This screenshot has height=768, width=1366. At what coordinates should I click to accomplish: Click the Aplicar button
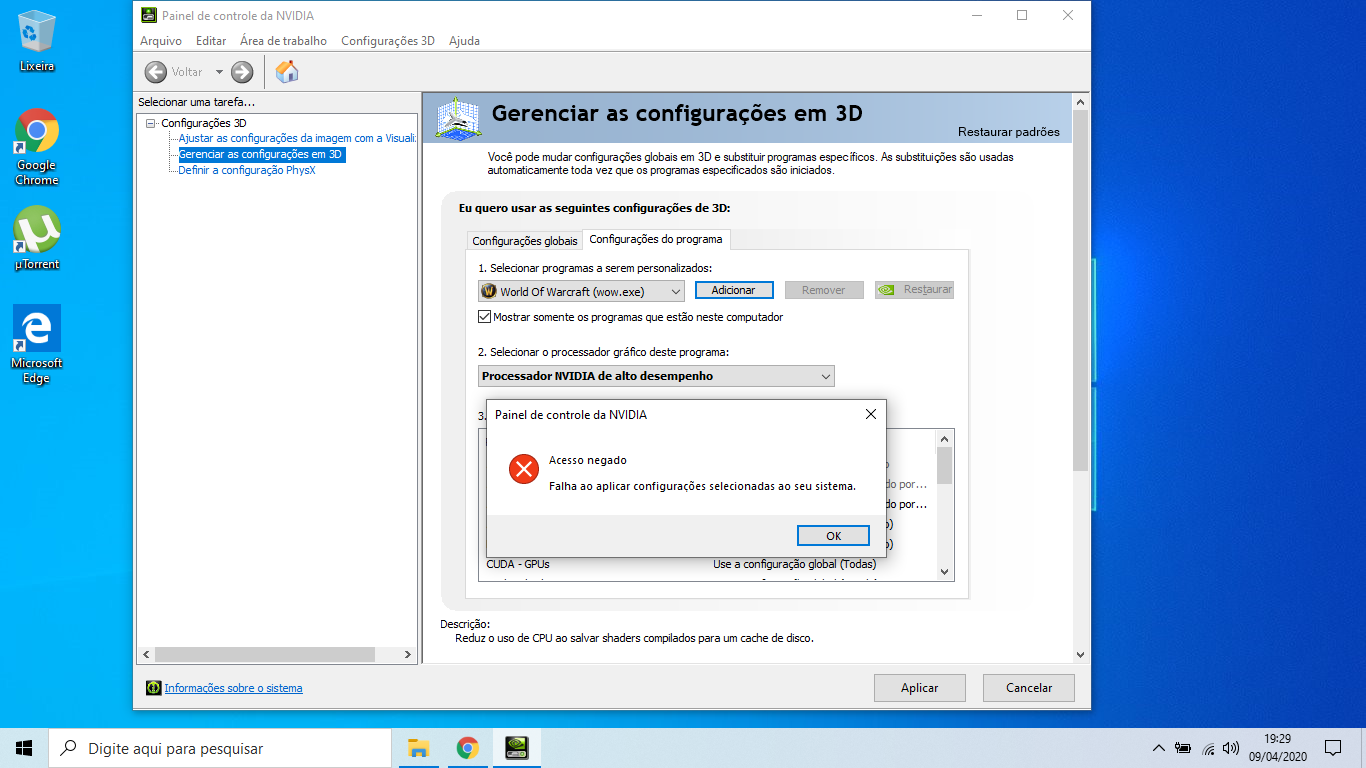(x=919, y=688)
